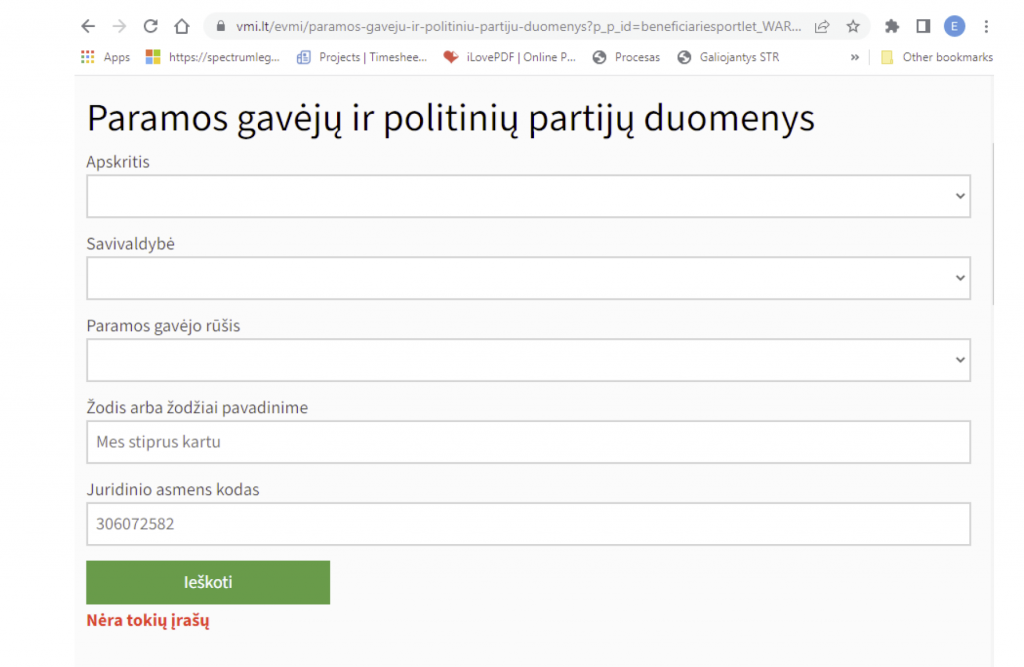
Task: Click the Žodis arba žodžiai pavadinime field
Action: 528,442
